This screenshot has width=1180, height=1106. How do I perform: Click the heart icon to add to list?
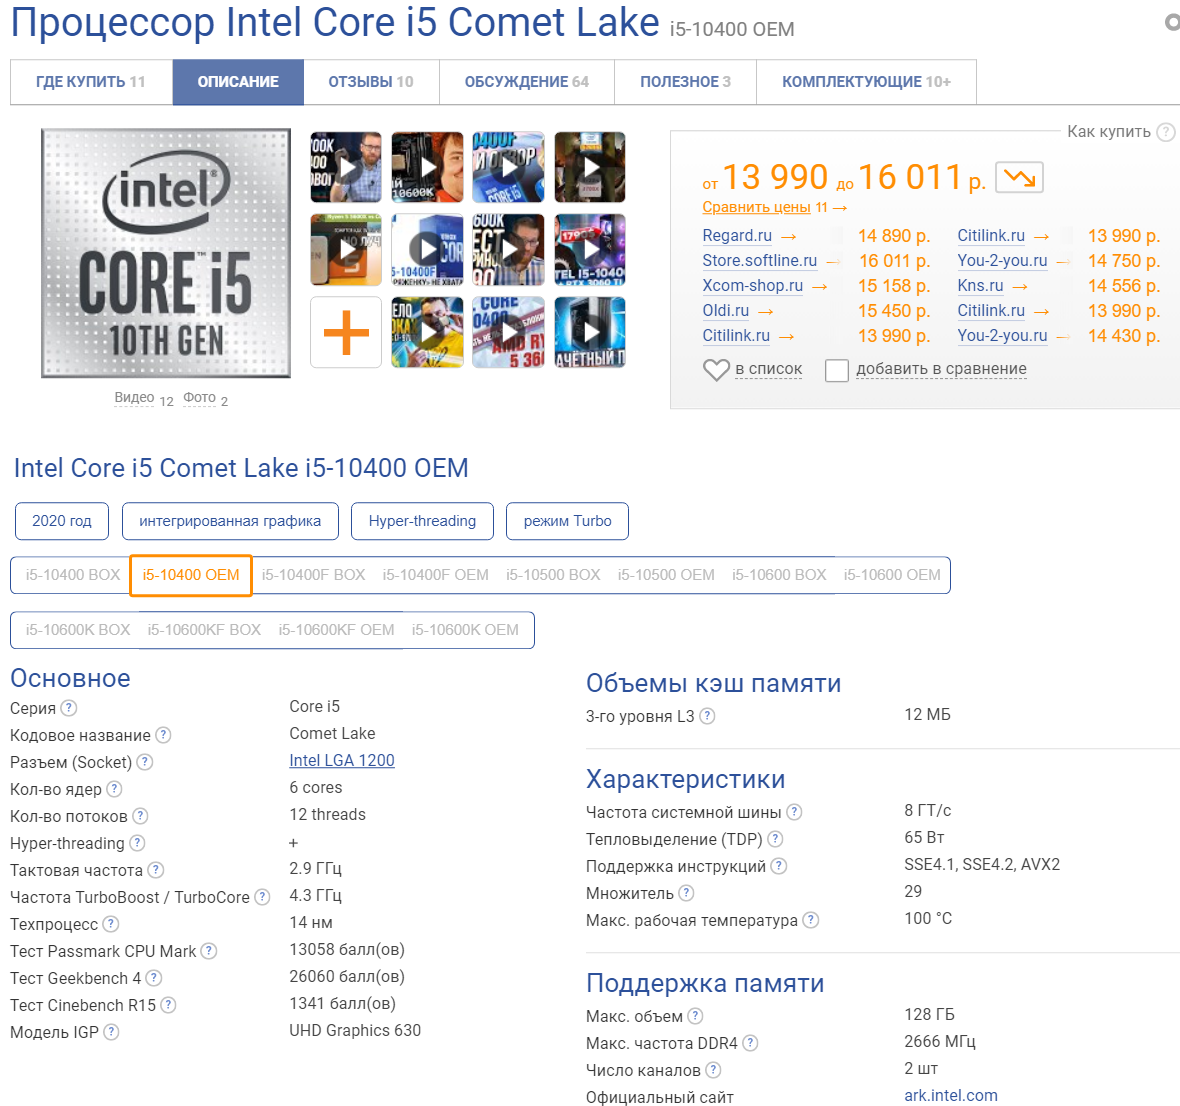click(x=716, y=369)
